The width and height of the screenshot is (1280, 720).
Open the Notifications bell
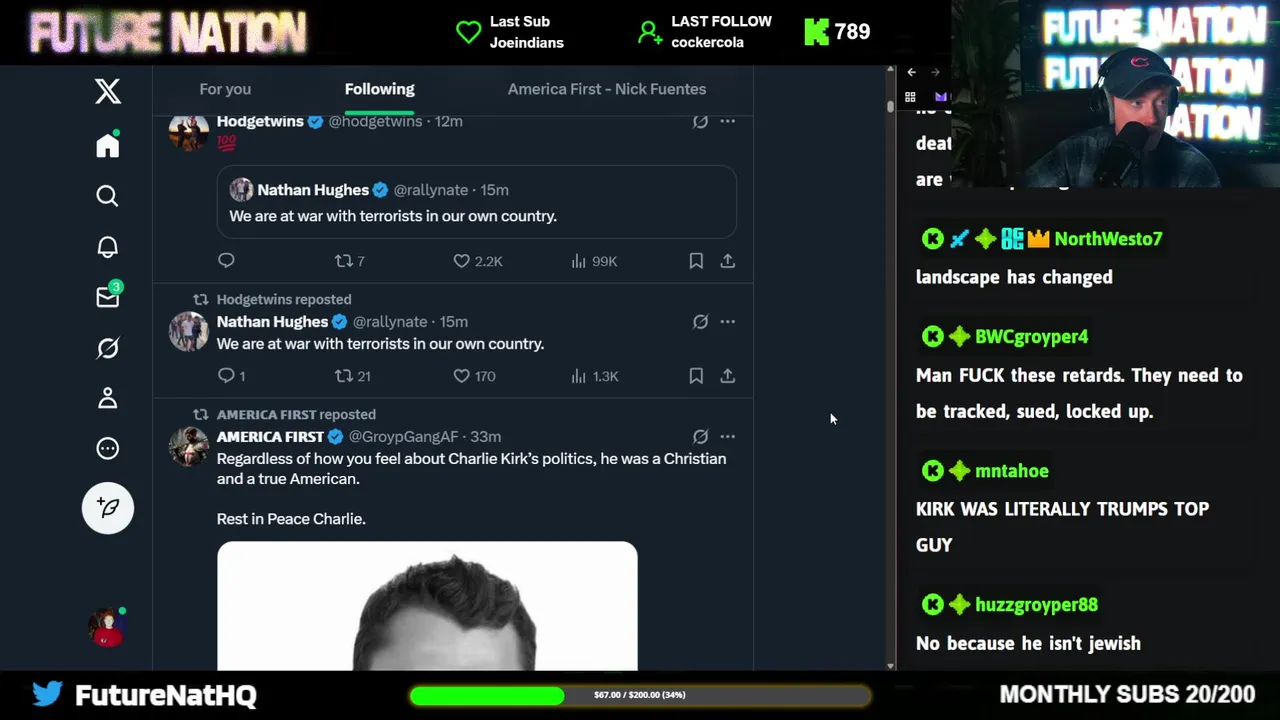point(108,247)
